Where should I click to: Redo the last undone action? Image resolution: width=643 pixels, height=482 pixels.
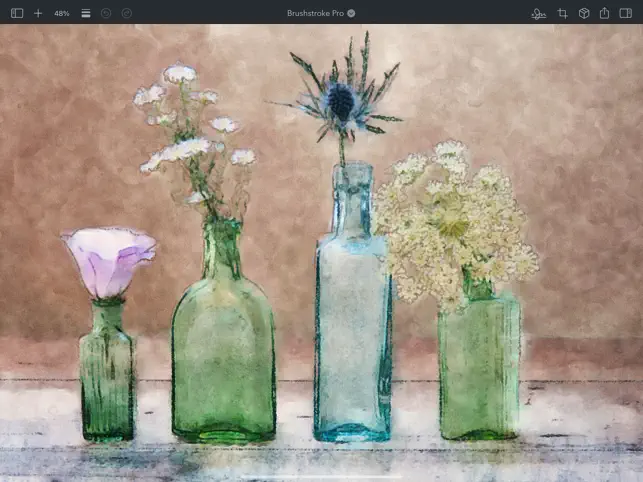coord(127,13)
